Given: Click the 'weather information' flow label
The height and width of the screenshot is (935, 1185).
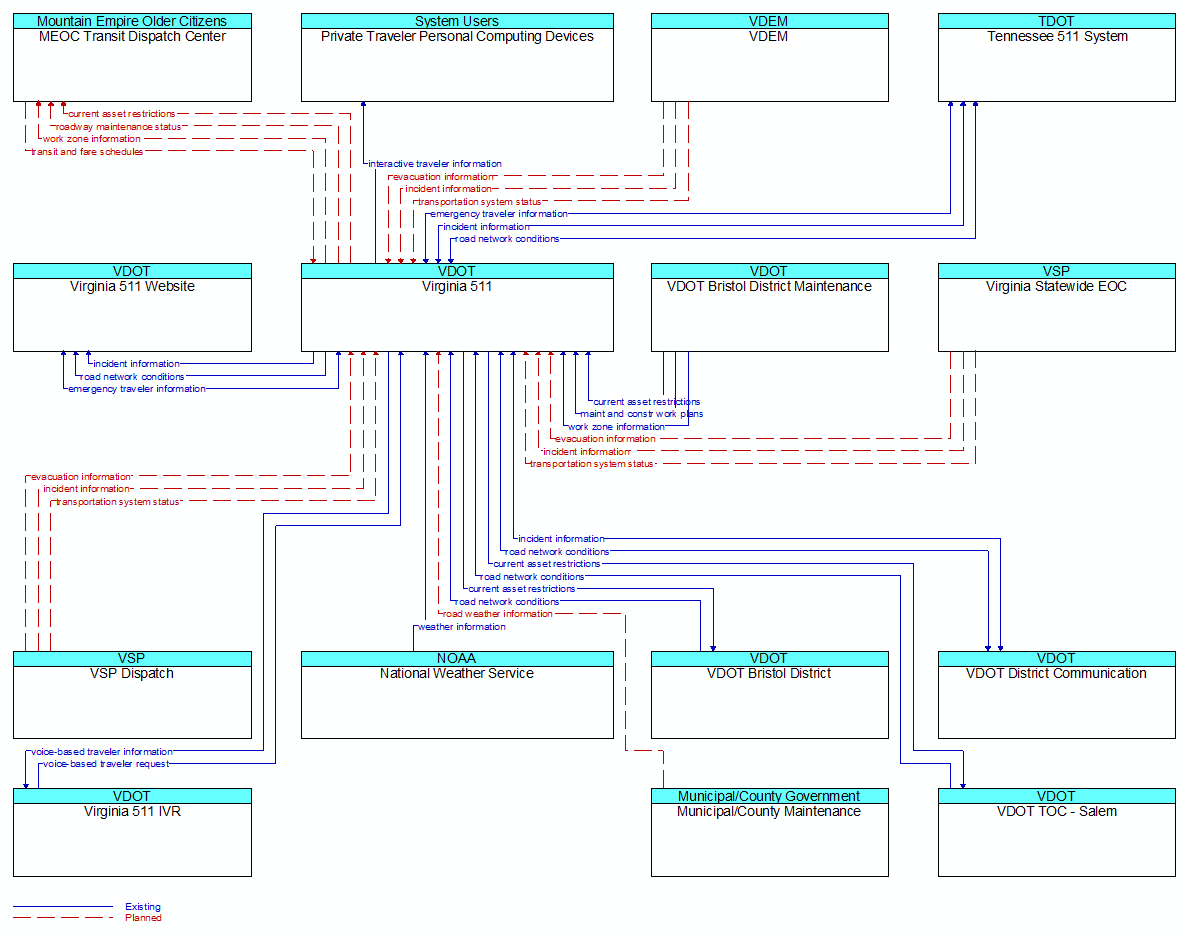Looking at the screenshot, I should 462,627.
